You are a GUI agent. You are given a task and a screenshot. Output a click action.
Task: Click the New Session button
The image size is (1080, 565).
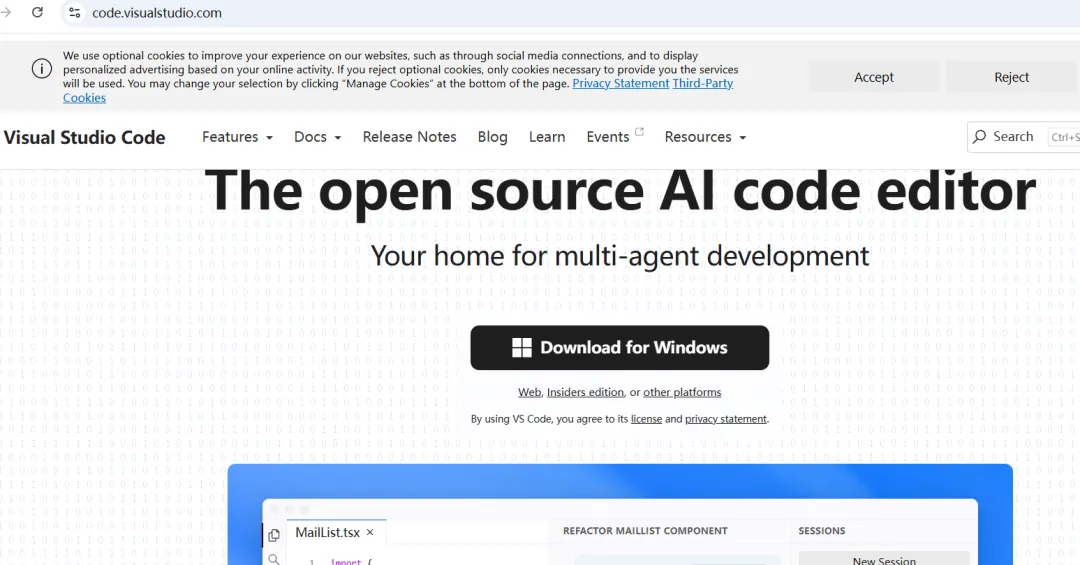coord(884,559)
